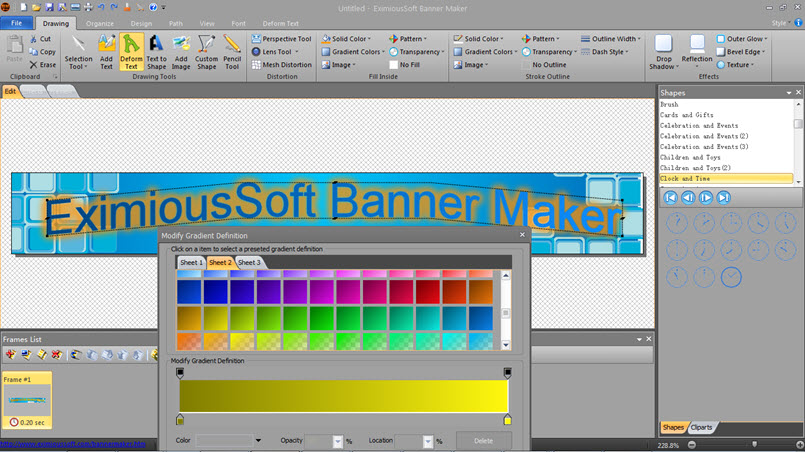Open the Lens Tool dropdown
Screen dimensions: 805x452
tap(296, 52)
